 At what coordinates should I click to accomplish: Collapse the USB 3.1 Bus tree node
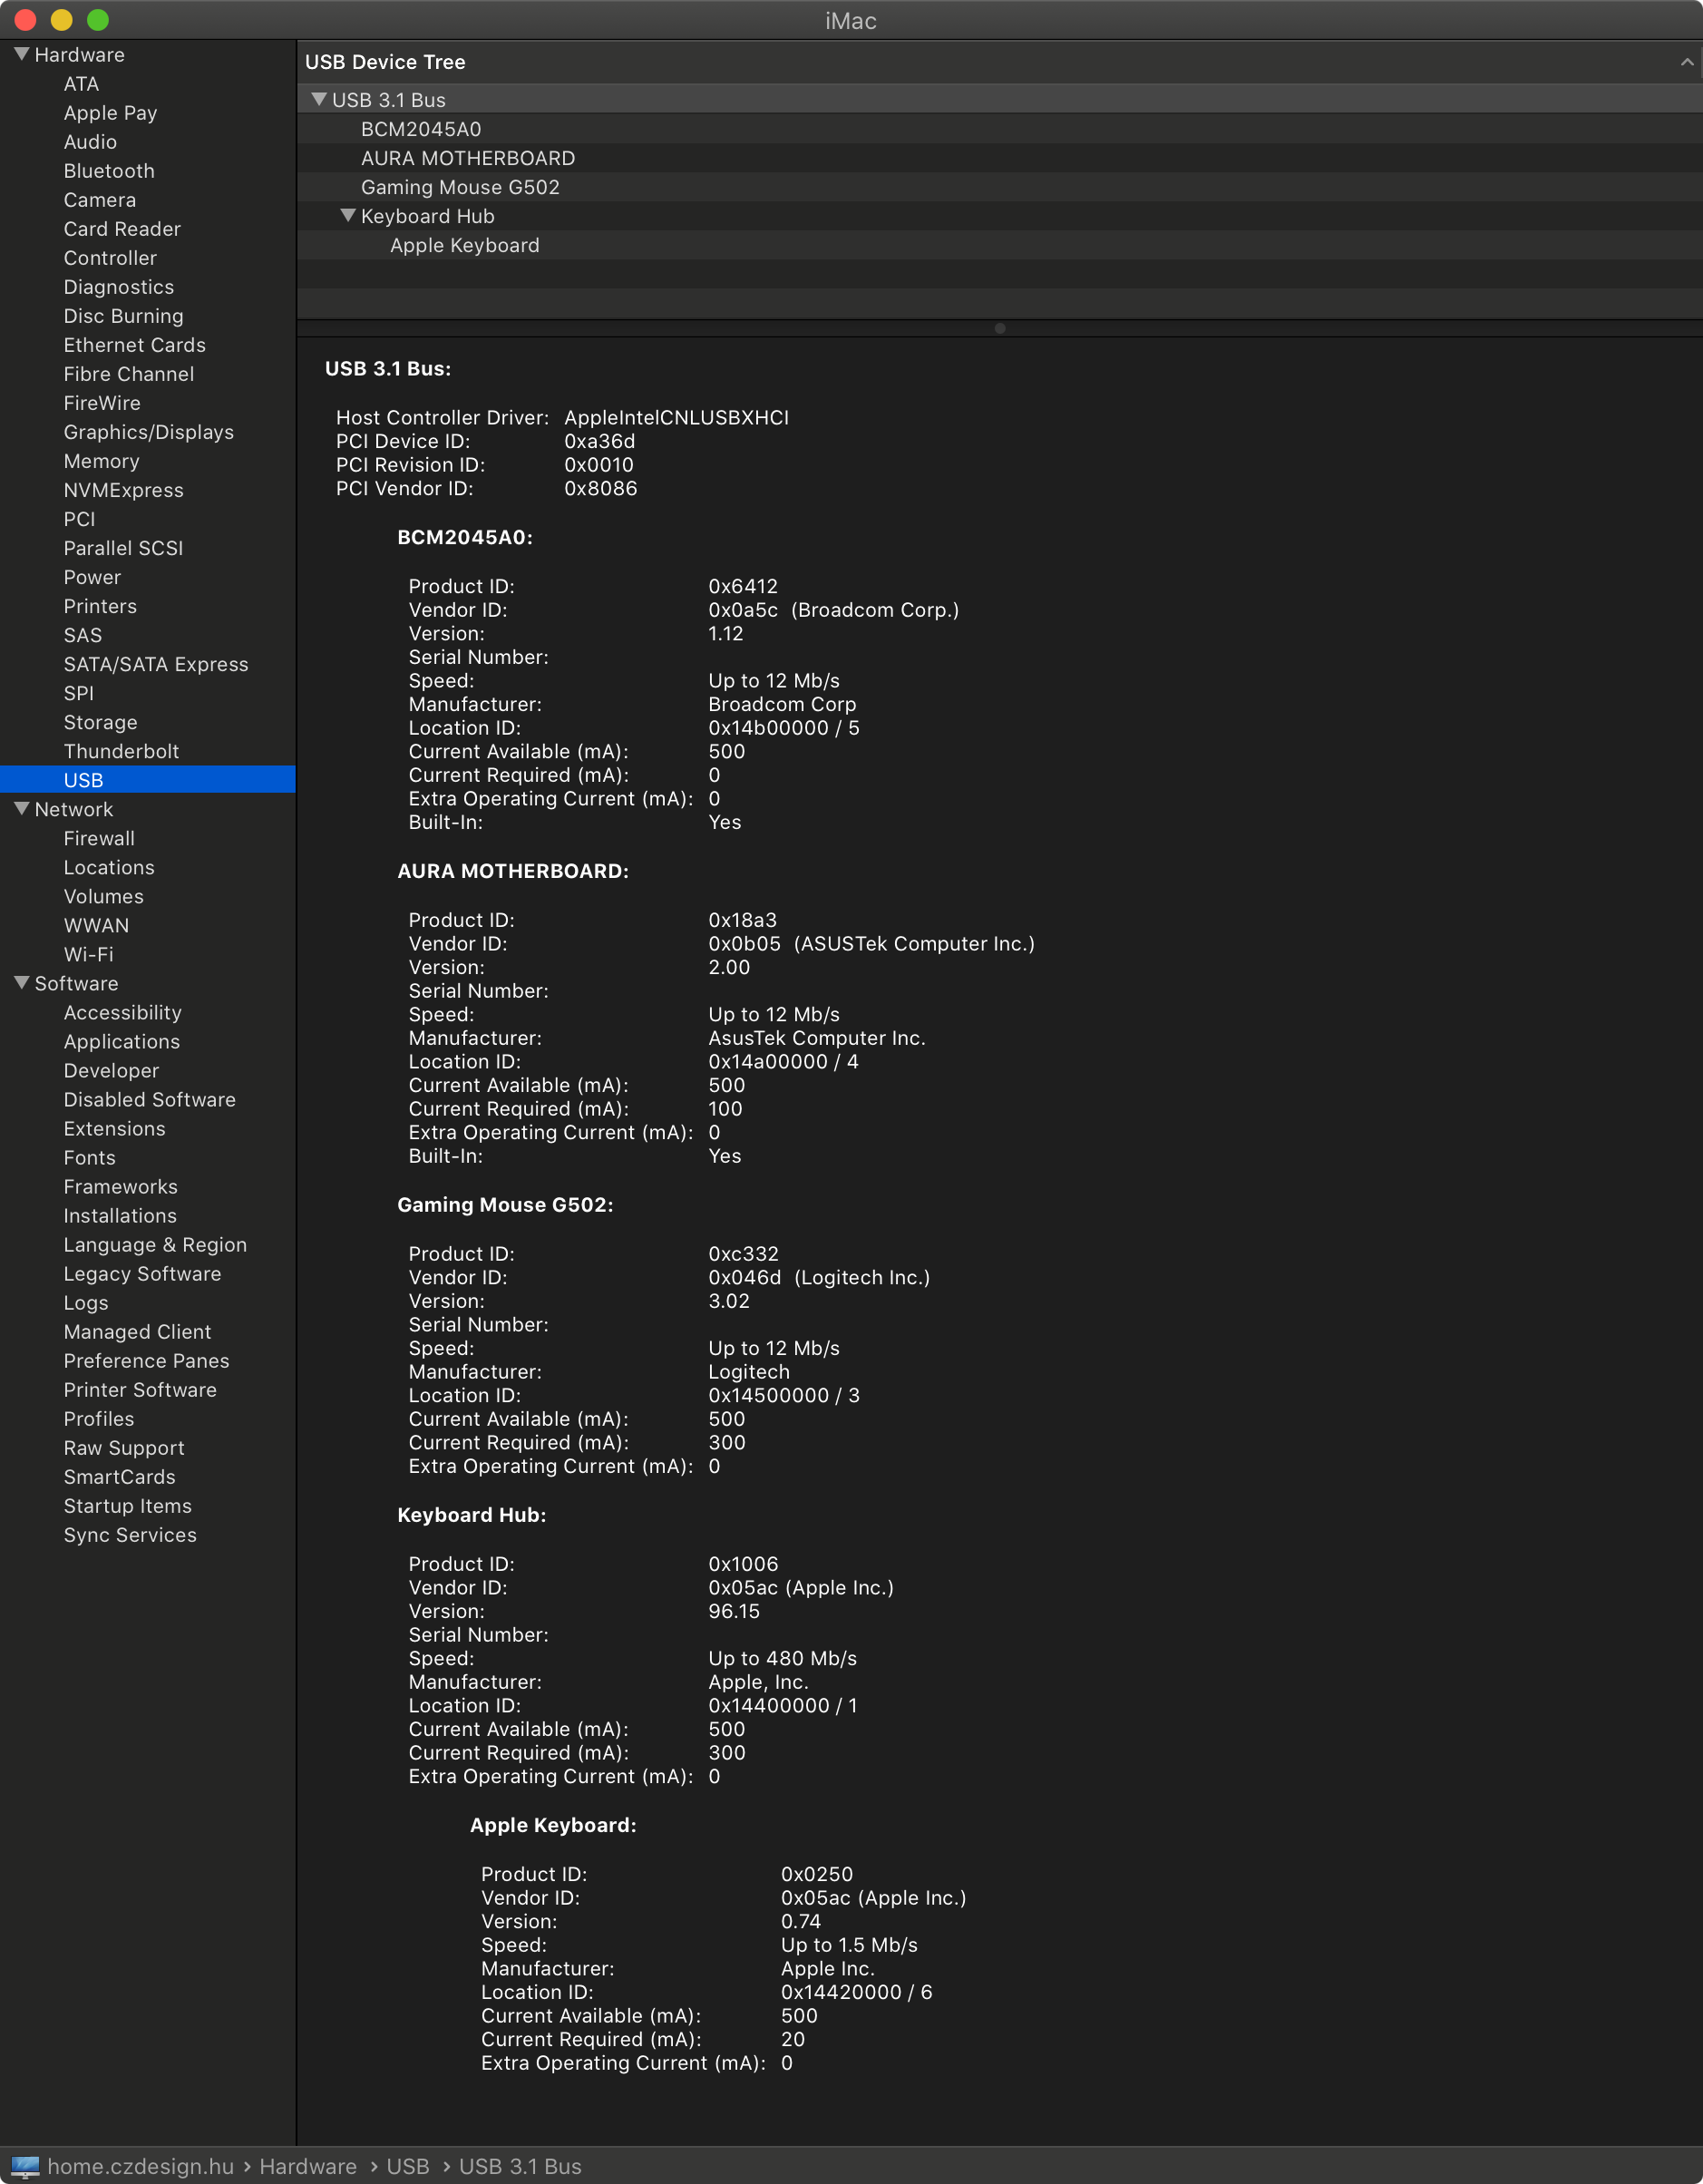pos(319,99)
